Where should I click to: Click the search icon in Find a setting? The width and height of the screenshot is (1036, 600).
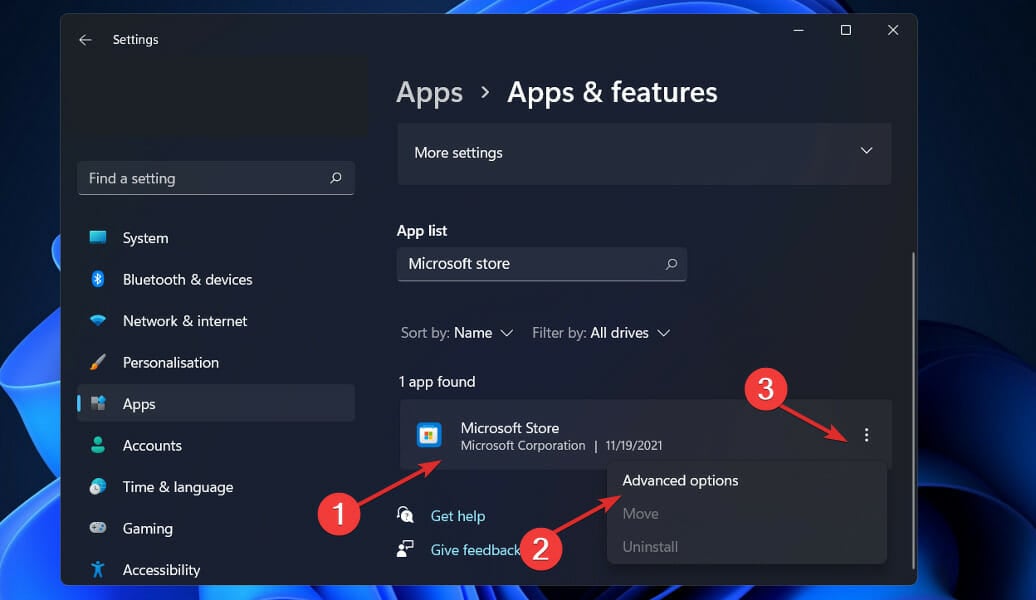[336, 178]
